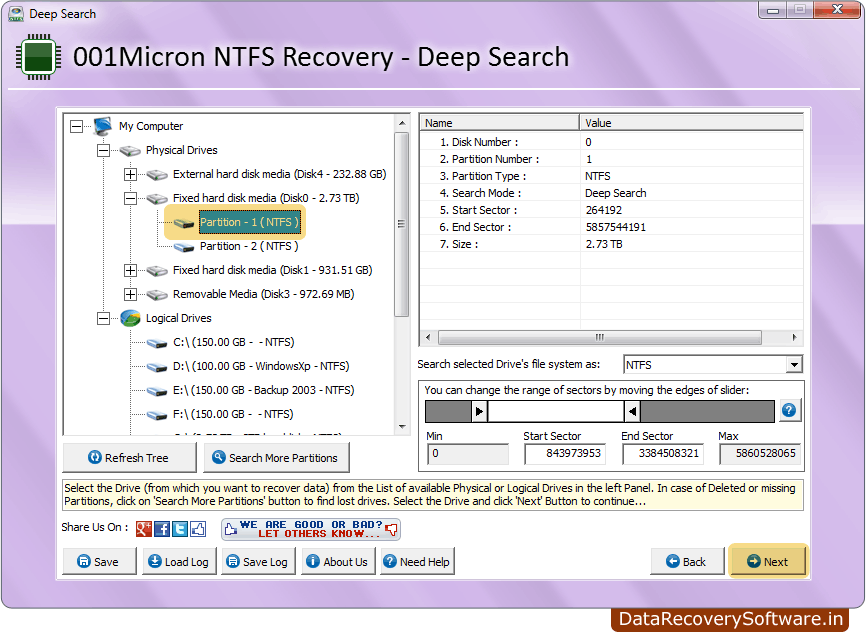Screen dimensions: 866x632
Task: Click the Value column header
Action: [x=691, y=123]
